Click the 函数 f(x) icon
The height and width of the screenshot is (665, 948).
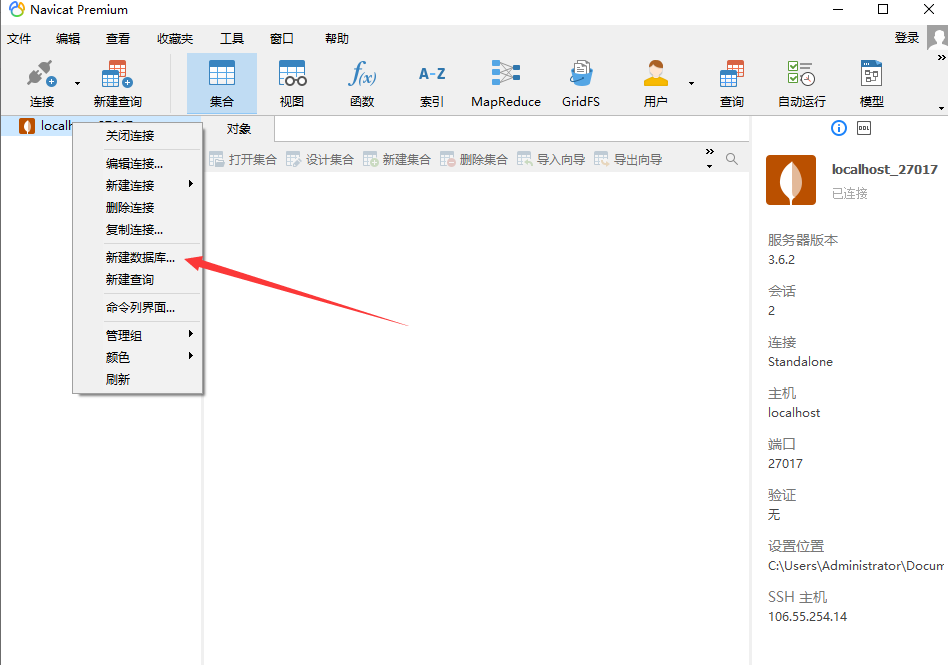tap(362, 82)
